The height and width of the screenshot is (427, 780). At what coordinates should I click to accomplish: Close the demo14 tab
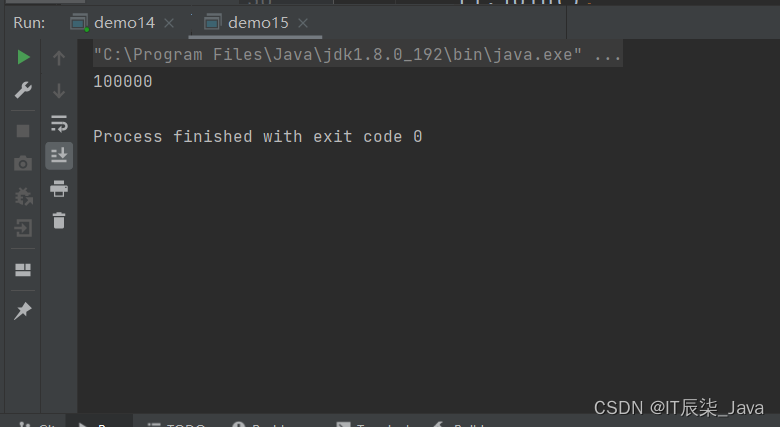point(169,23)
